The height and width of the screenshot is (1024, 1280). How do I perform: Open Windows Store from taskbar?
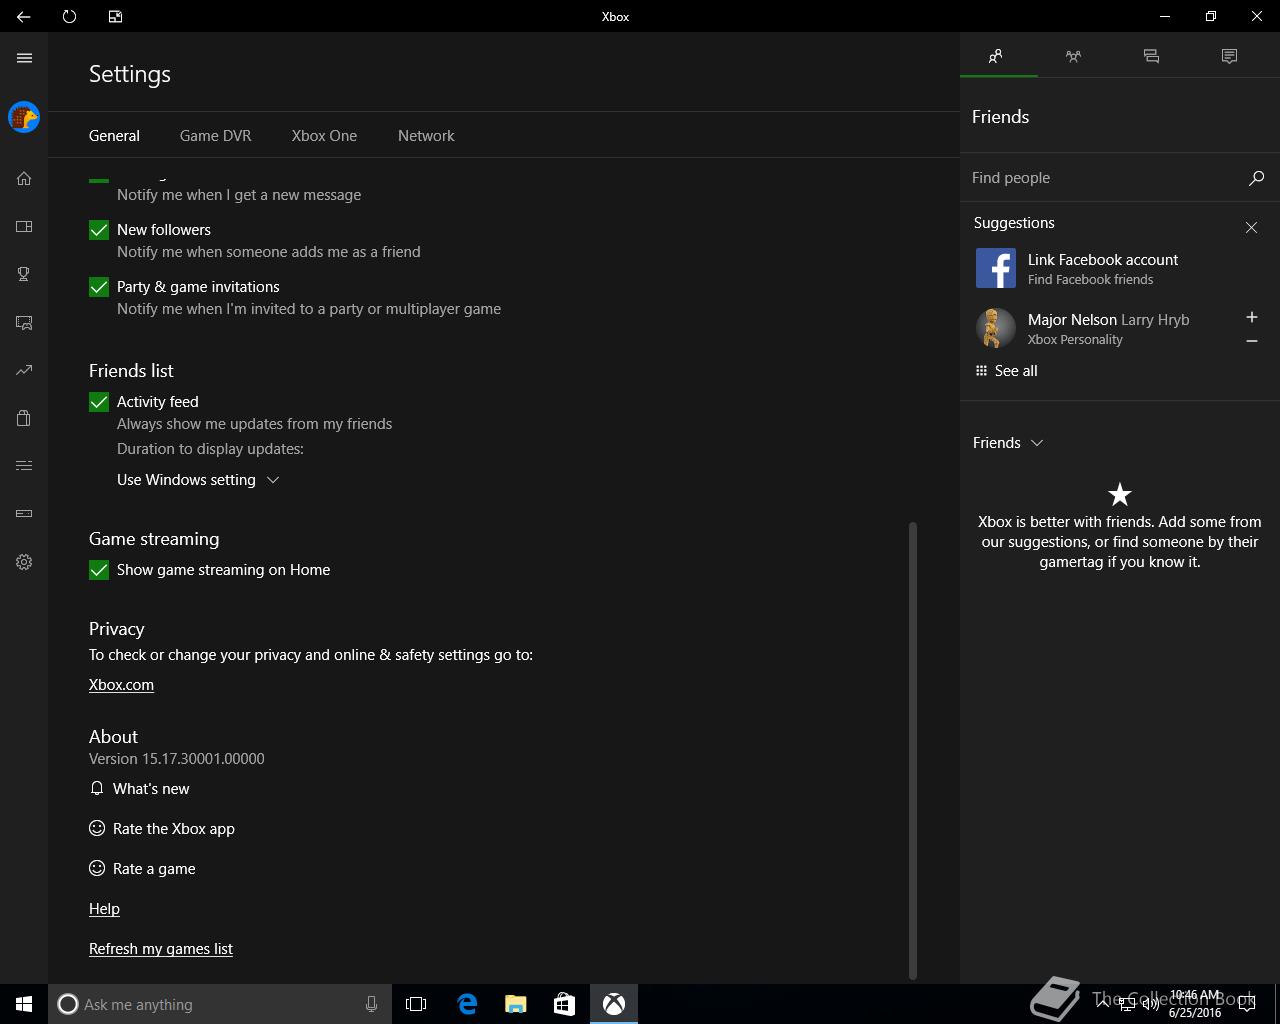564,1004
